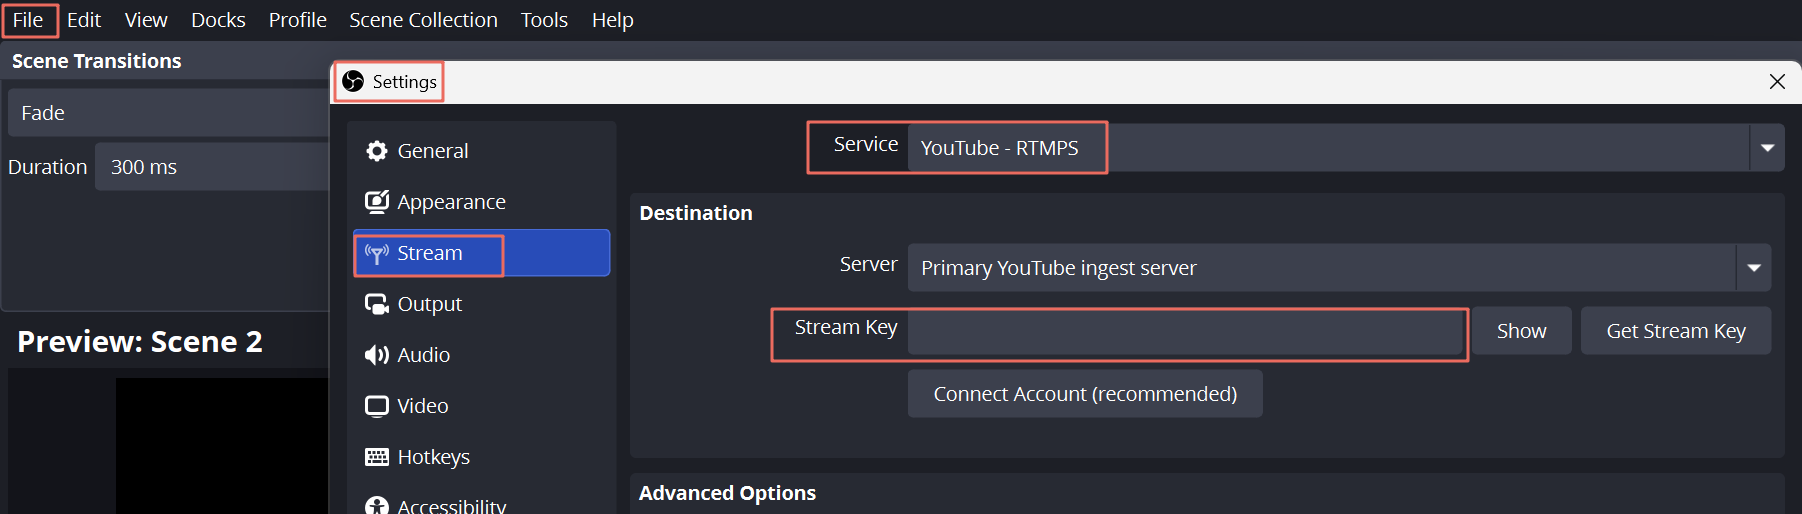Select the Stream settings tab label

pos(430,253)
